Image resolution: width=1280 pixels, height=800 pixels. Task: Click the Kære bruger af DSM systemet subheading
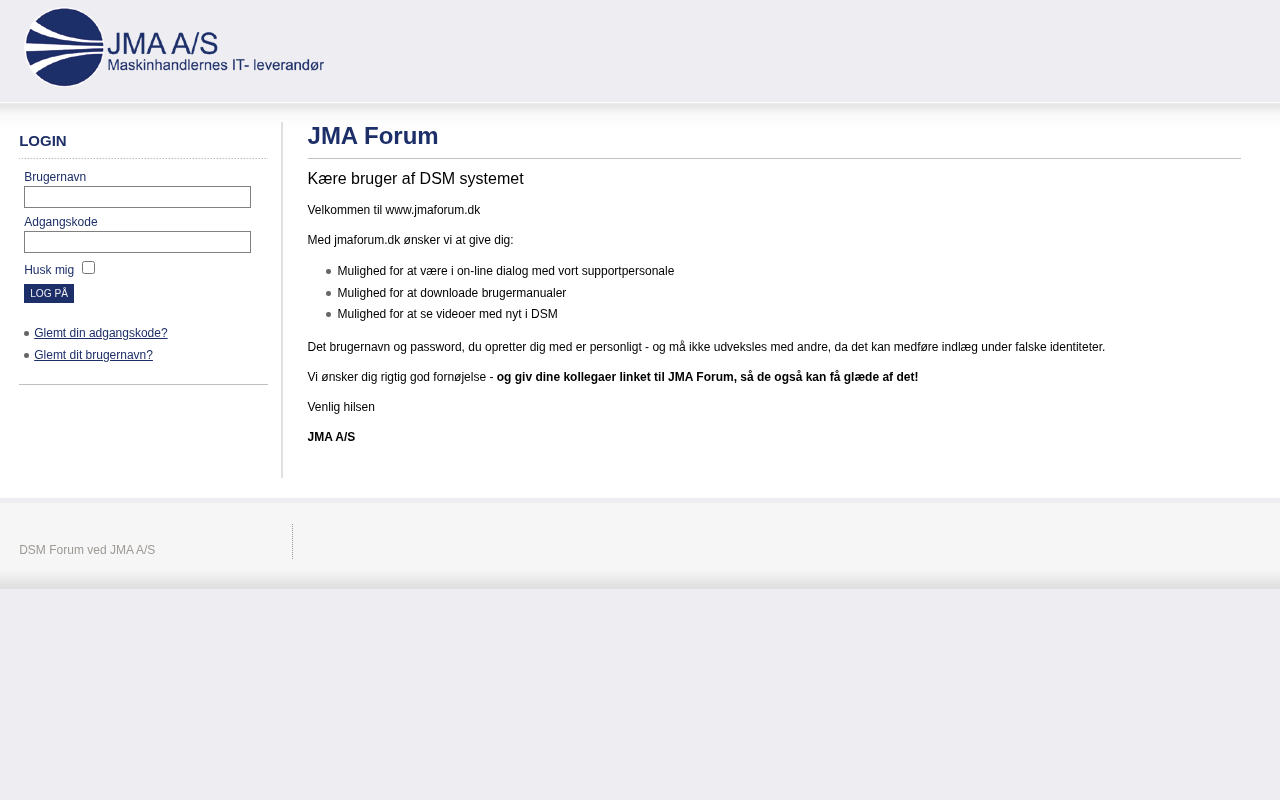(x=415, y=179)
